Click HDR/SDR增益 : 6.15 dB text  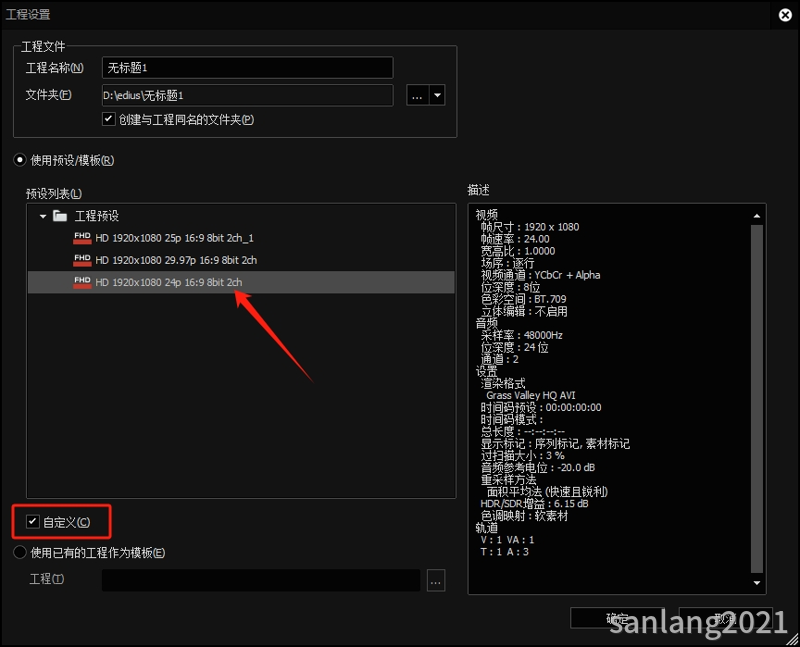tap(534, 504)
